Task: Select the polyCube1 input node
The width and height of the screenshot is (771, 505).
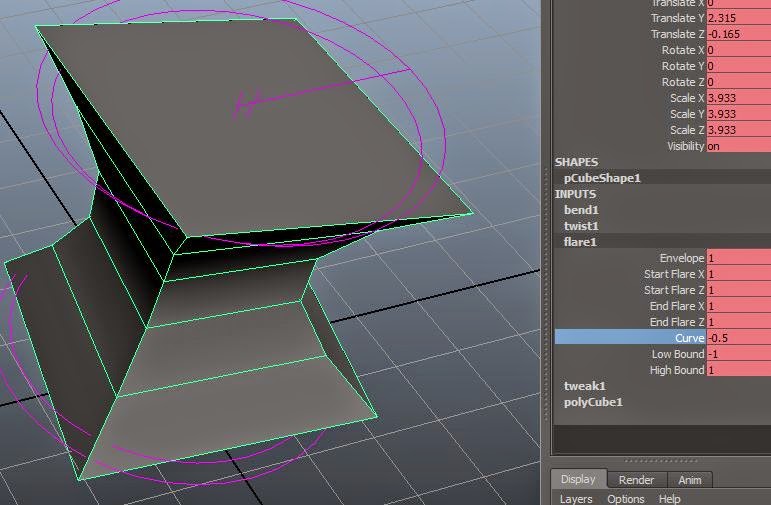Action: point(593,402)
